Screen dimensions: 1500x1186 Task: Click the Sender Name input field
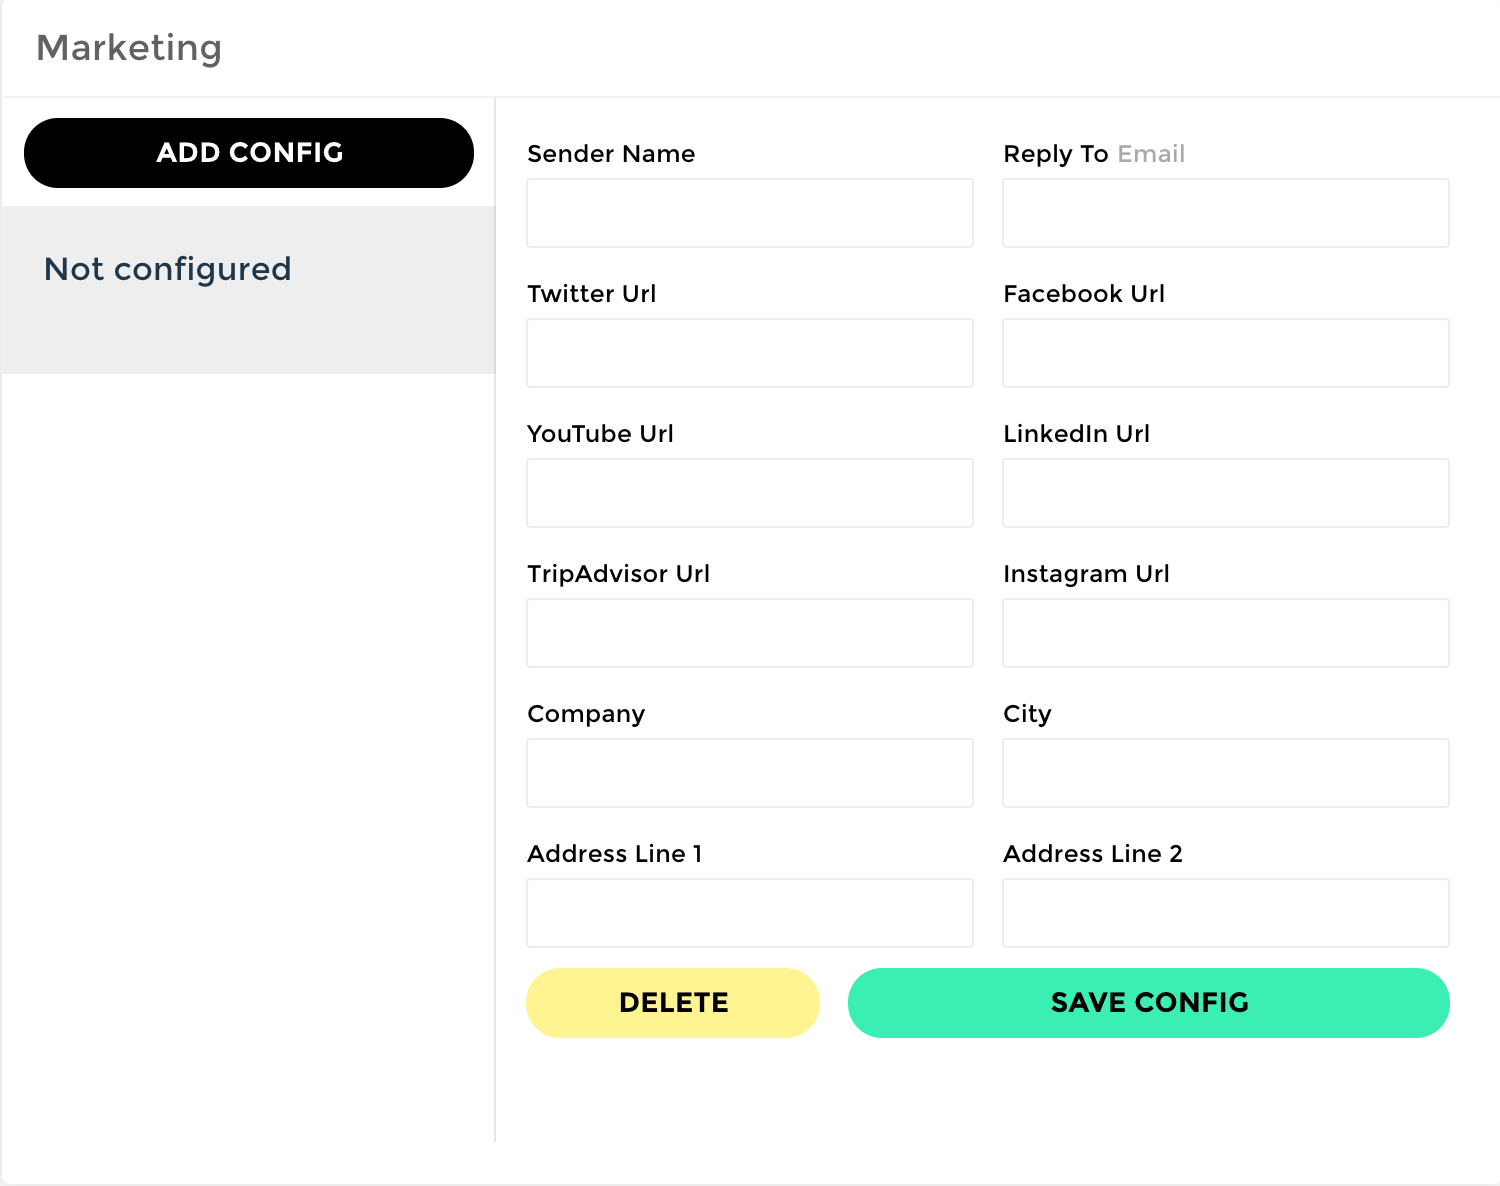click(x=749, y=213)
